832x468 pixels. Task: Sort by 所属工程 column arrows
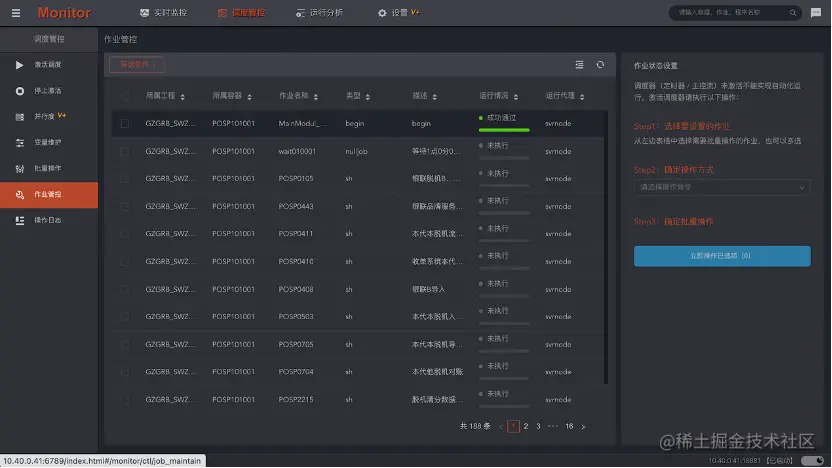click(183, 97)
